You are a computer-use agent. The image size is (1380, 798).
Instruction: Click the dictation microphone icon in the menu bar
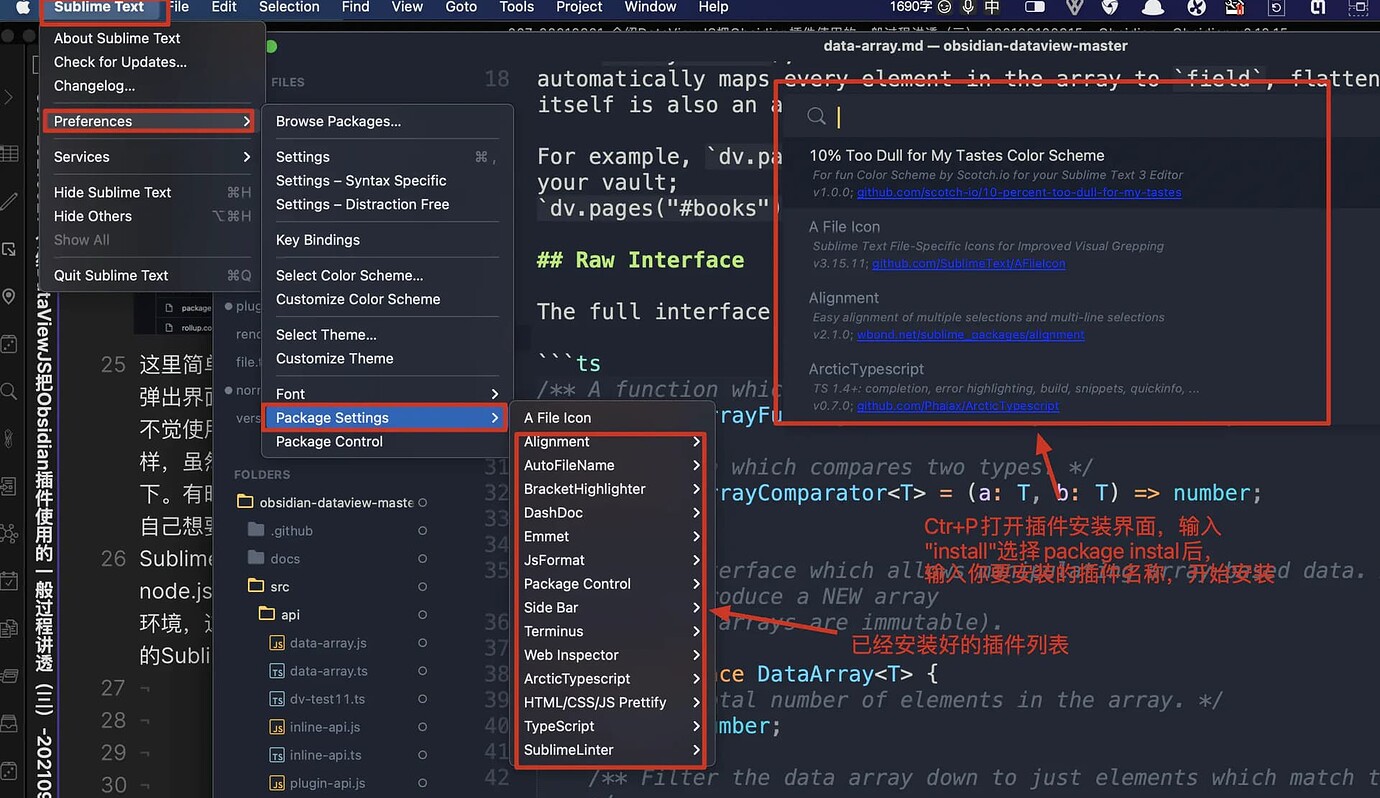[967, 8]
